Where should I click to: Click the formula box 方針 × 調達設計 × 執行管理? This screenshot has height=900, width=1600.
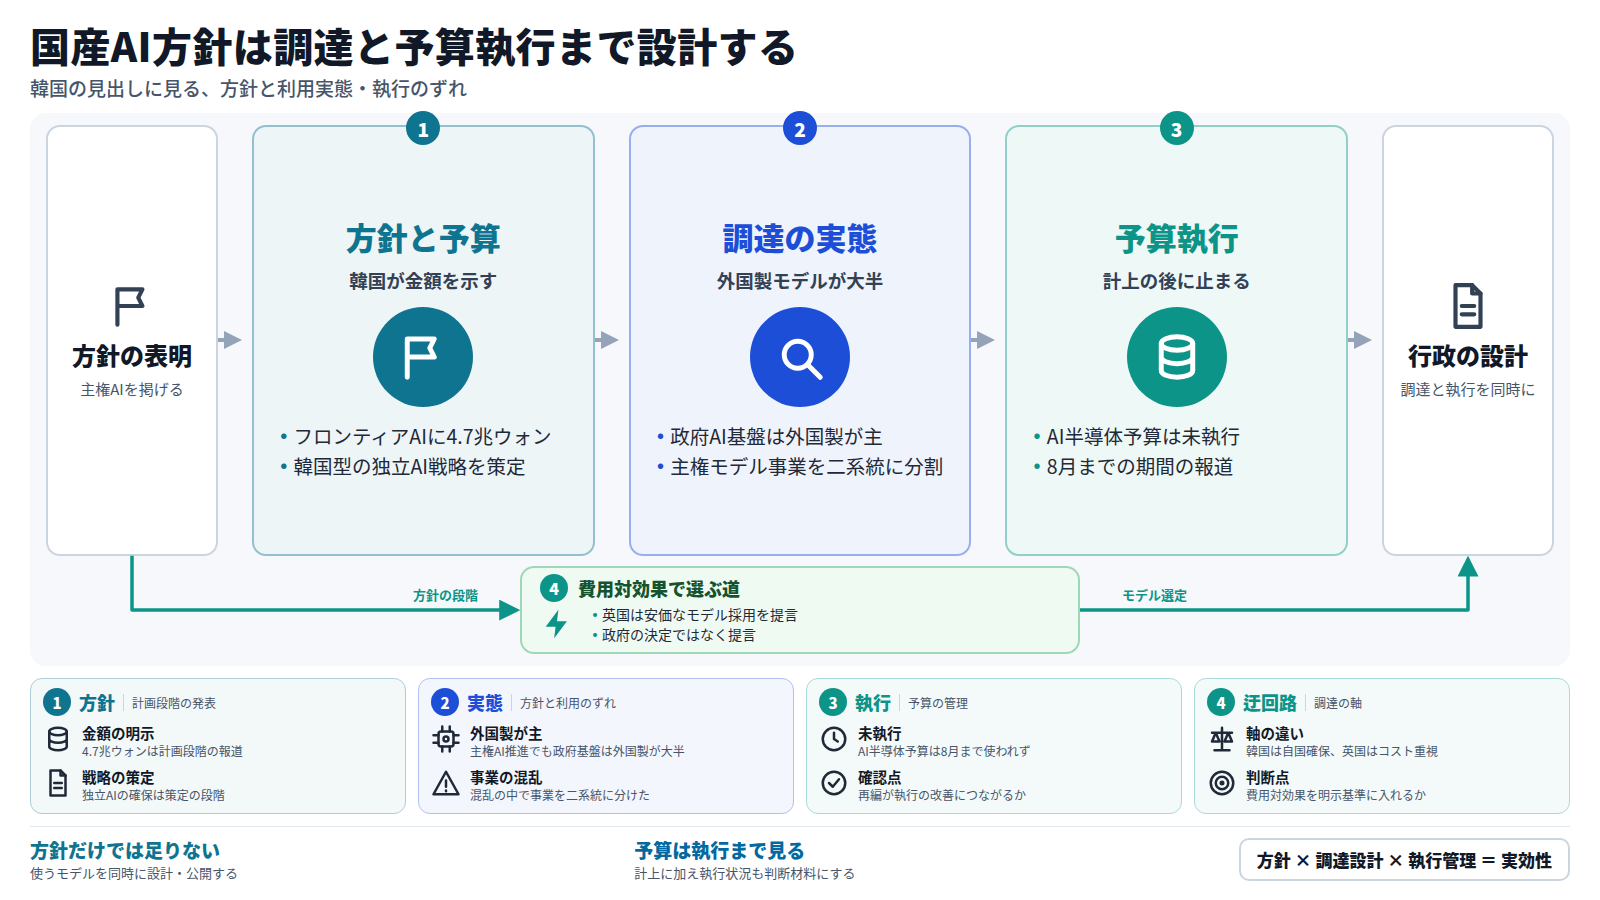[x=1404, y=860]
